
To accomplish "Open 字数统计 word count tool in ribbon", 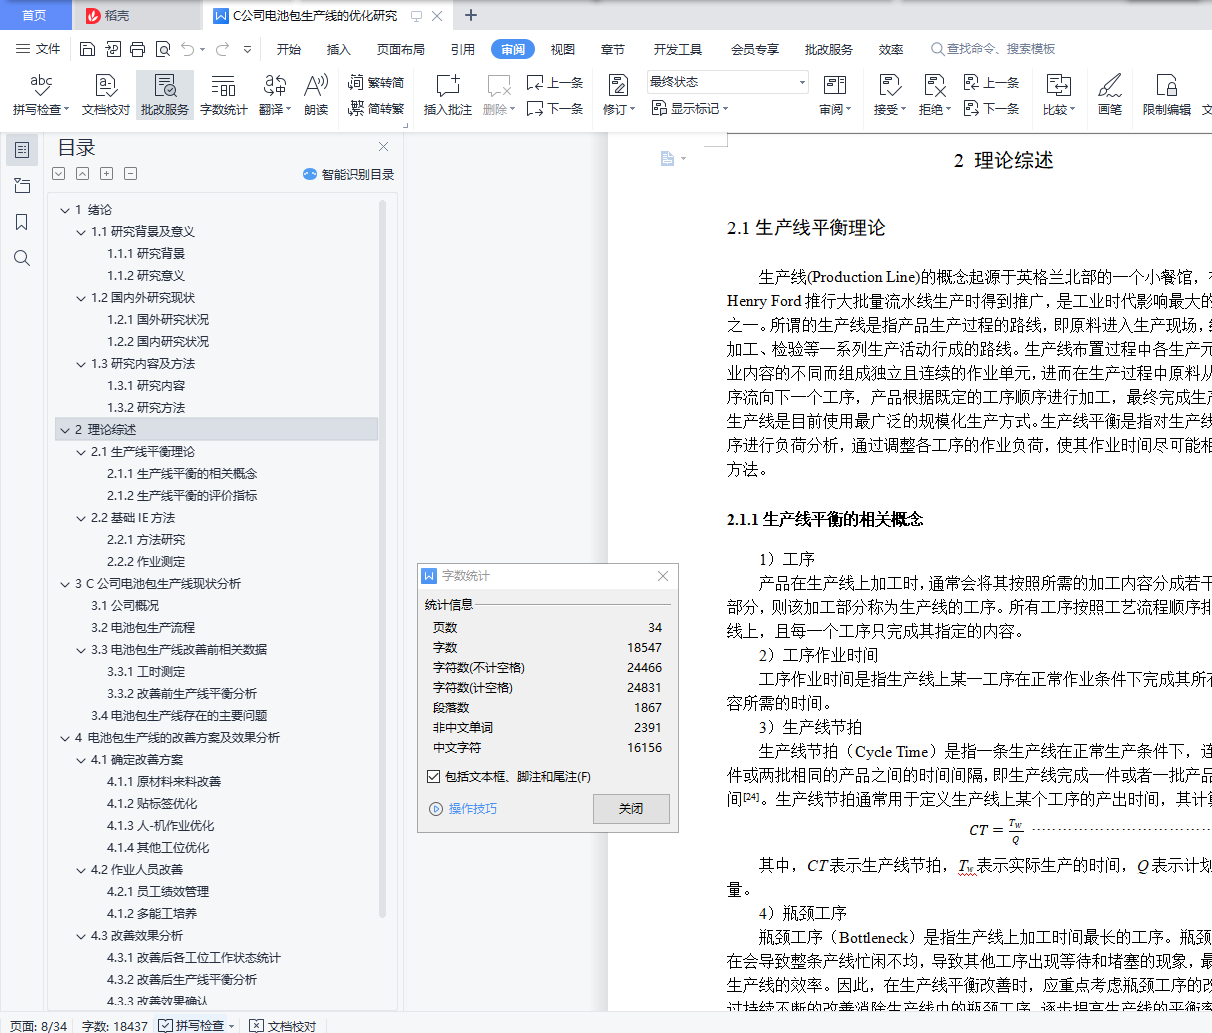I will pyautogui.click(x=224, y=95).
